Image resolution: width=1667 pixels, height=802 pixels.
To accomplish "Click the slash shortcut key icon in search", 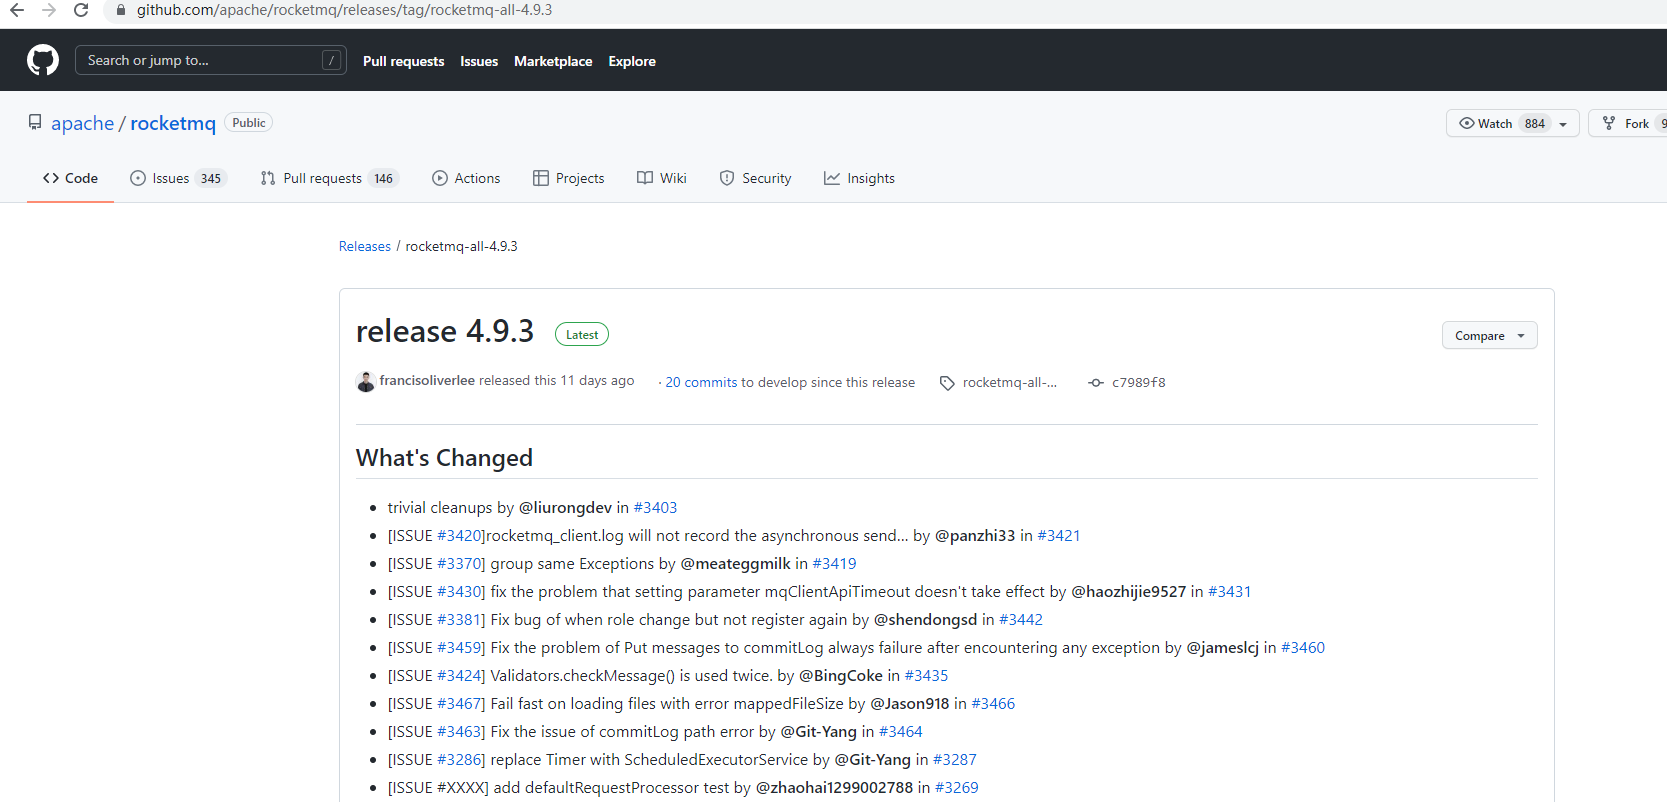I will coord(331,60).
